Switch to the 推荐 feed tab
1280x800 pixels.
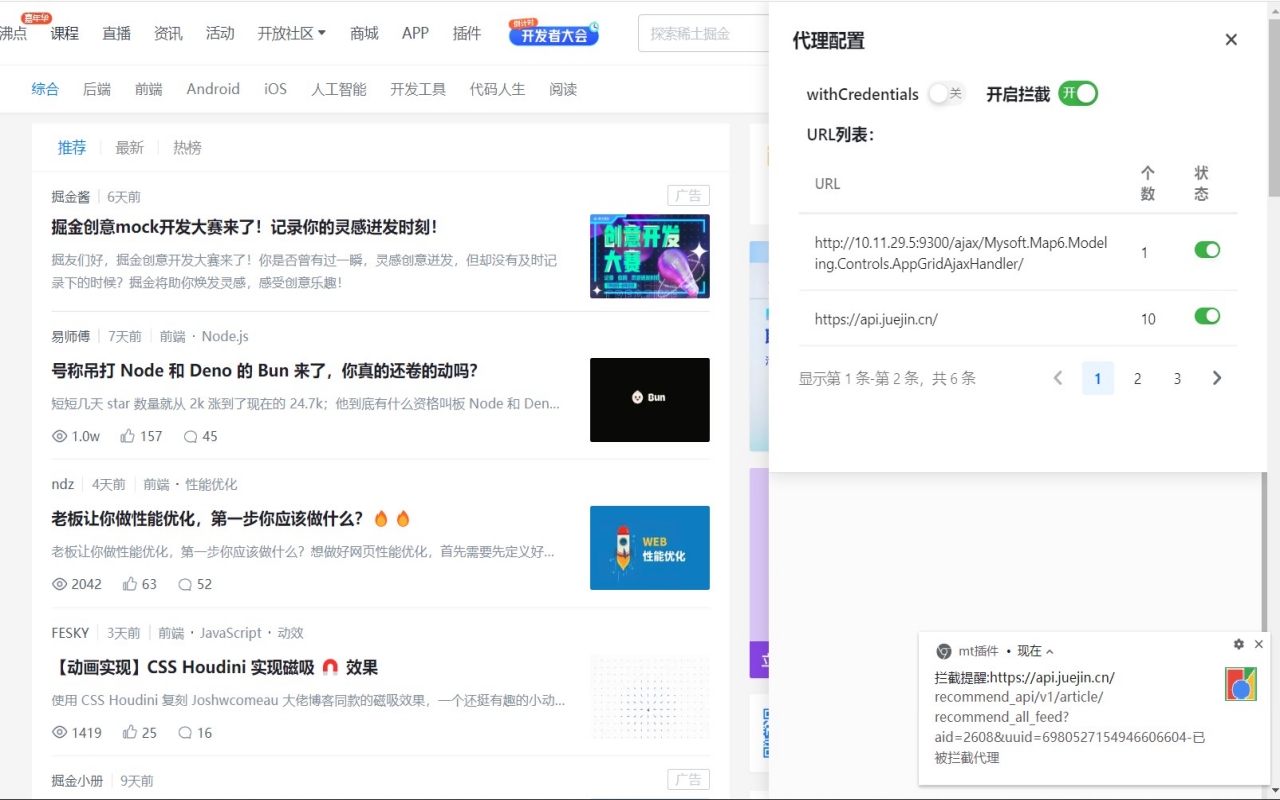[x=72, y=147]
